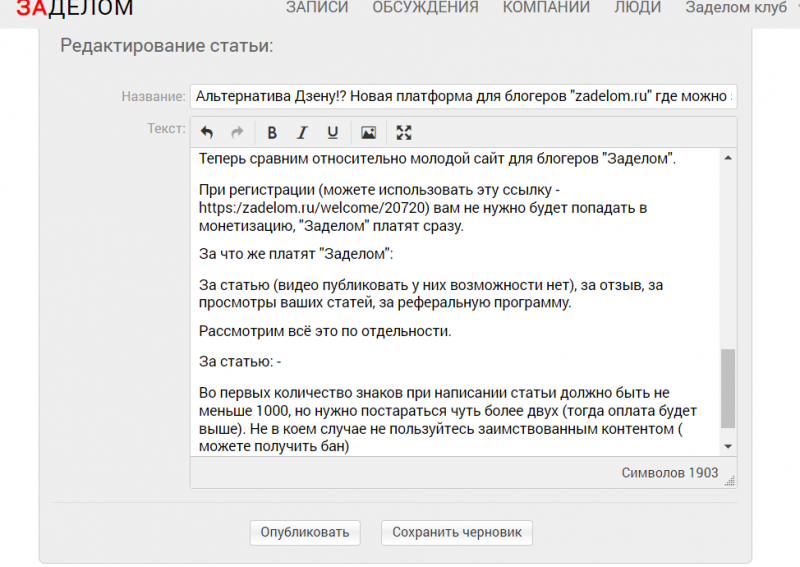Open the ЗАПИСИ menu section
The image size is (800, 567).
317,7
